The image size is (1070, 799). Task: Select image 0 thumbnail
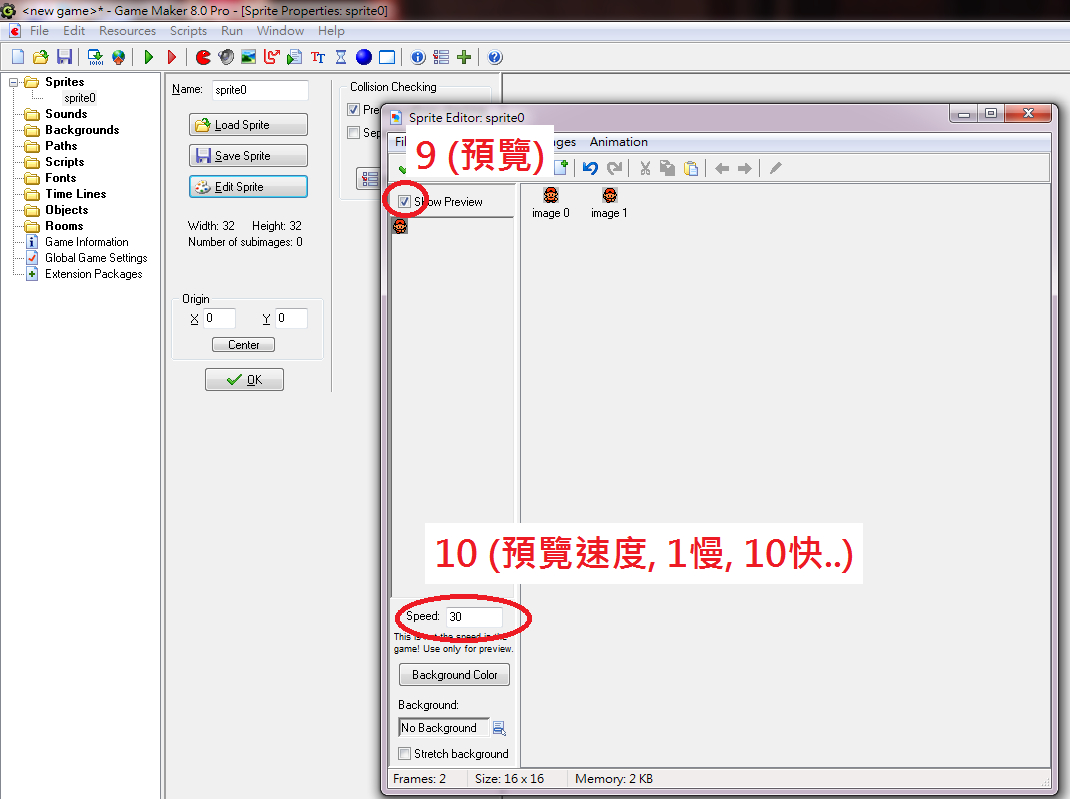tap(551, 203)
